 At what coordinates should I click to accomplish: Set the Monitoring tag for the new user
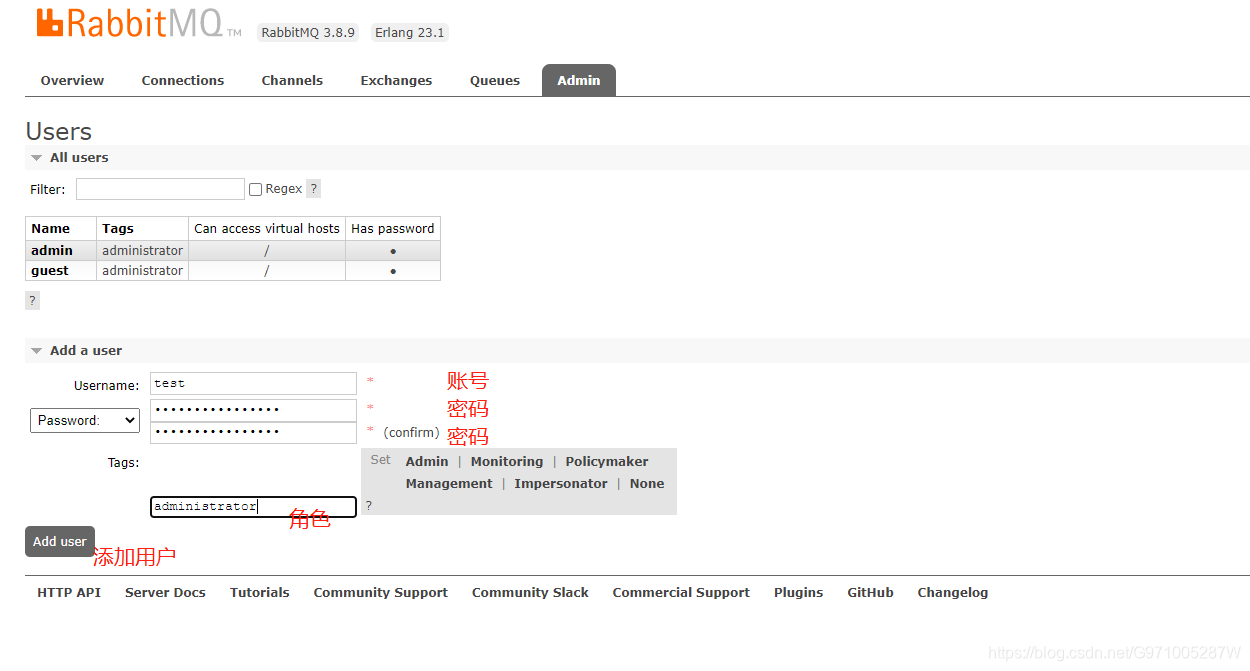point(506,461)
